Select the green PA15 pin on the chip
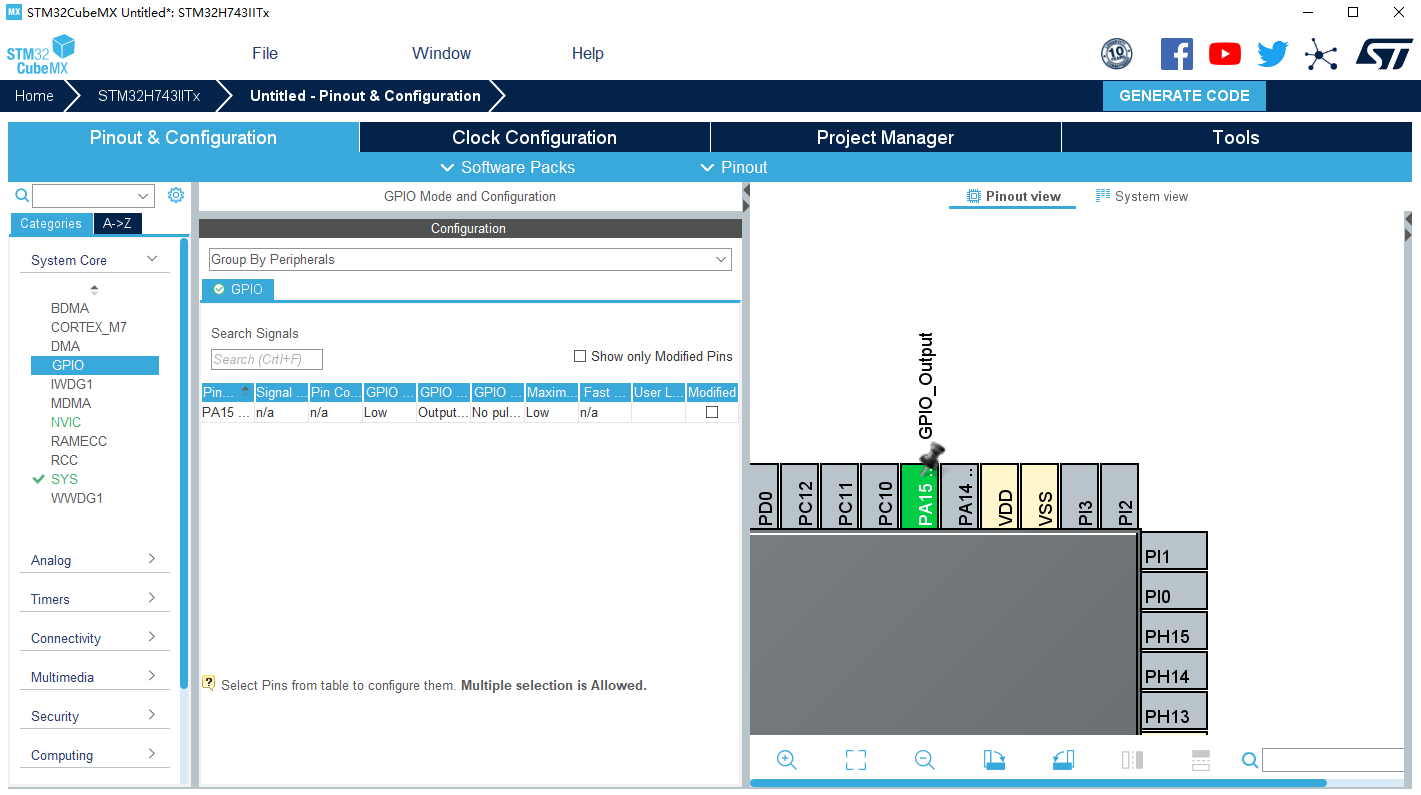 [920, 496]
